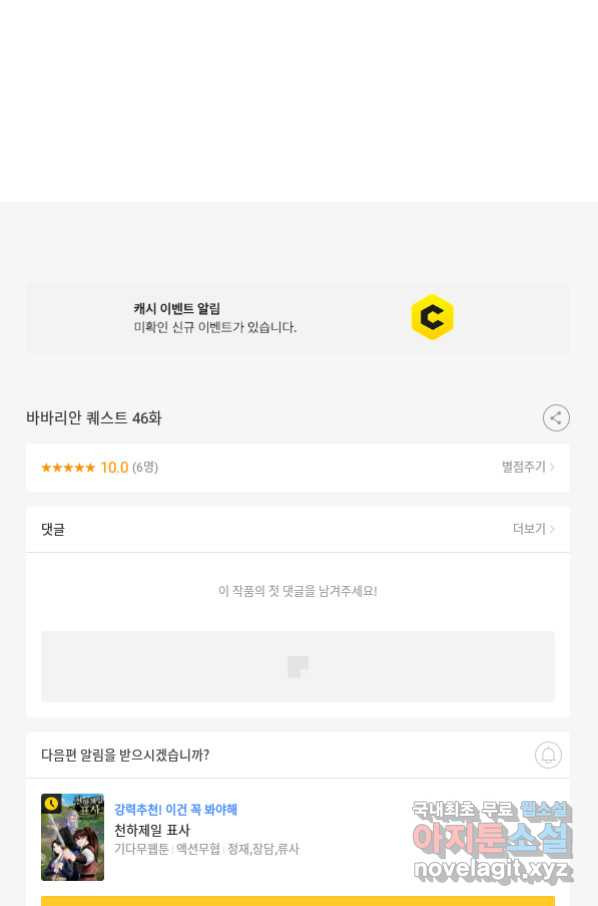The image size is (598, 906).
Task: Click the clock badge on cover thumbnail
Action: (51, 803)
